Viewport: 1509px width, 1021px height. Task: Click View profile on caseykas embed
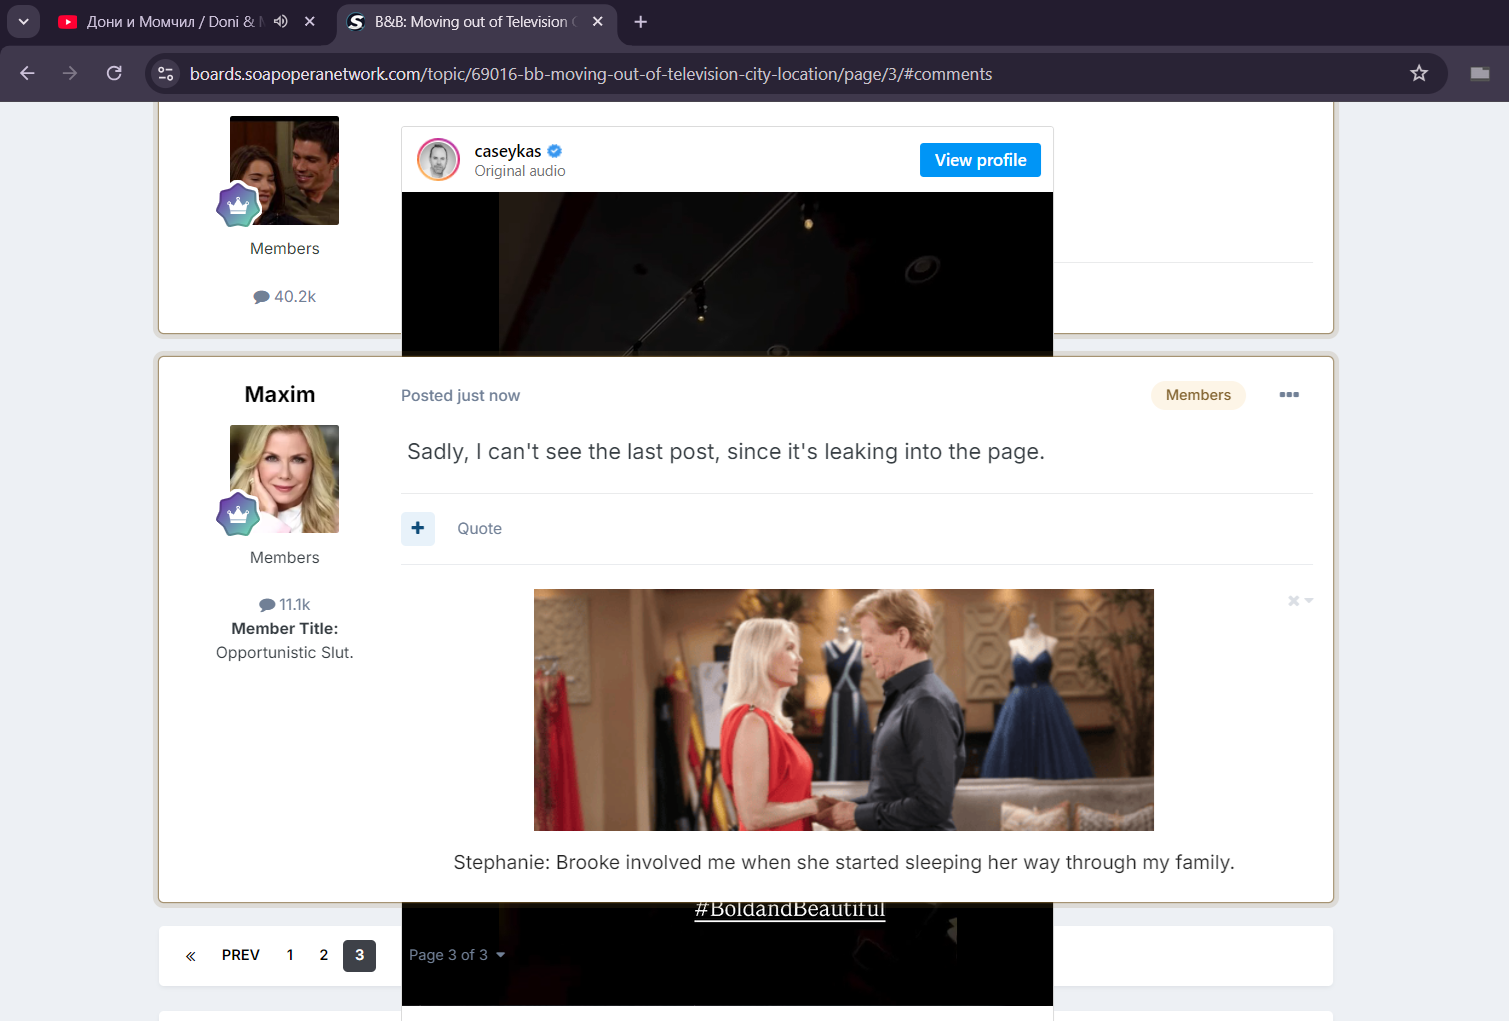click(979, 160)
